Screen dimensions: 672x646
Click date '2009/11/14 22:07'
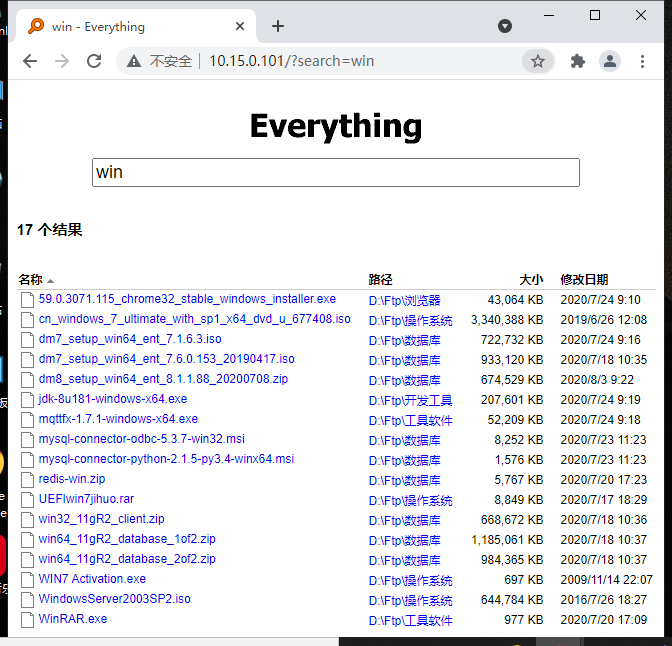coord(606,580)
